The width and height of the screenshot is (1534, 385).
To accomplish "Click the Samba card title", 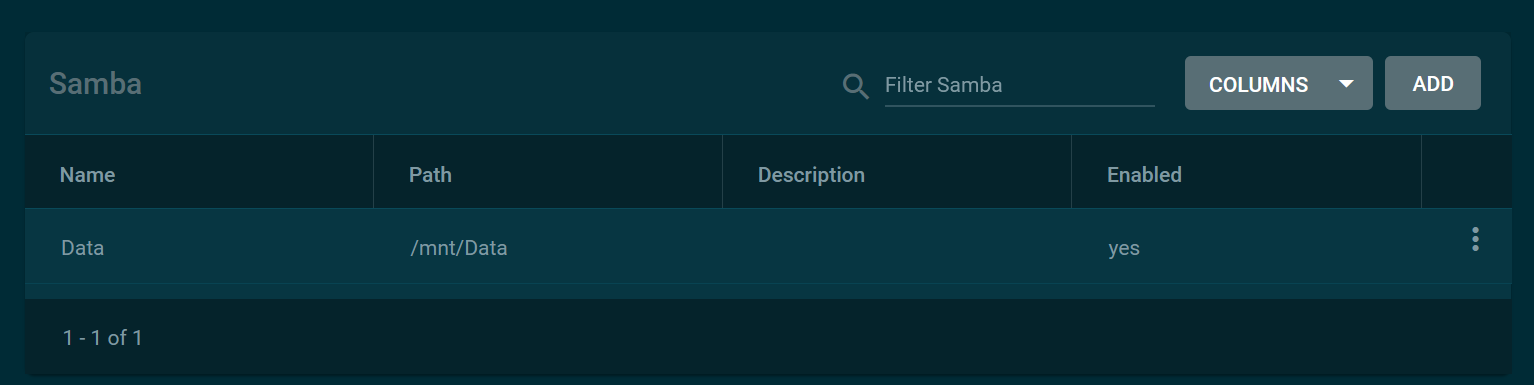I will [x=95, y=84].
